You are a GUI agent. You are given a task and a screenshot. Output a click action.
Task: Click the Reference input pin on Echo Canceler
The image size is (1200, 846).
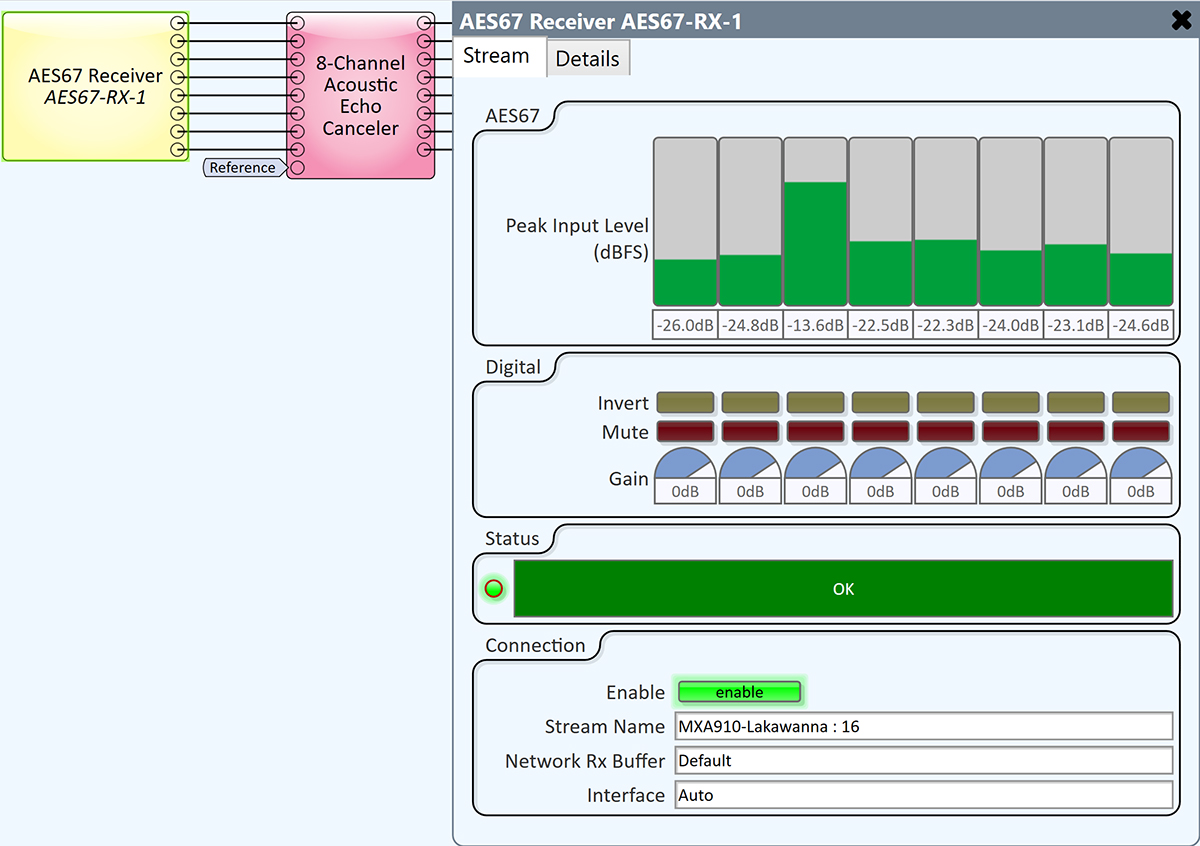pyautogui.click(x=297, y=167)
